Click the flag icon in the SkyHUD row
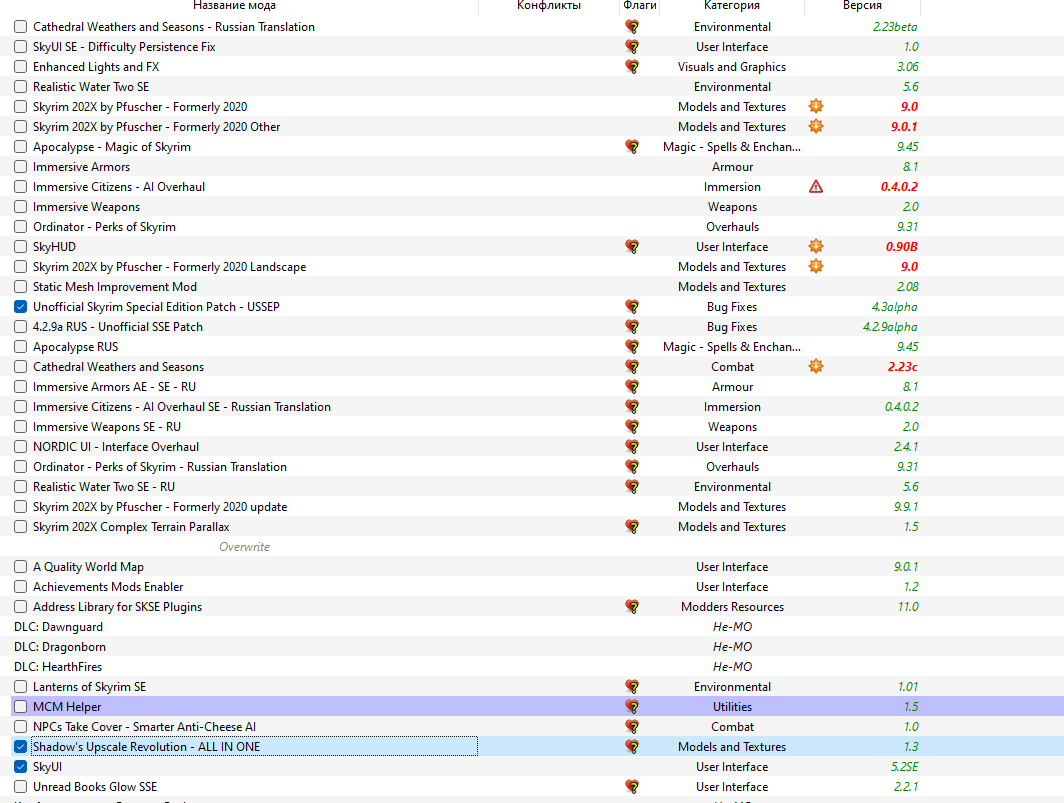 tap(632, 247)
